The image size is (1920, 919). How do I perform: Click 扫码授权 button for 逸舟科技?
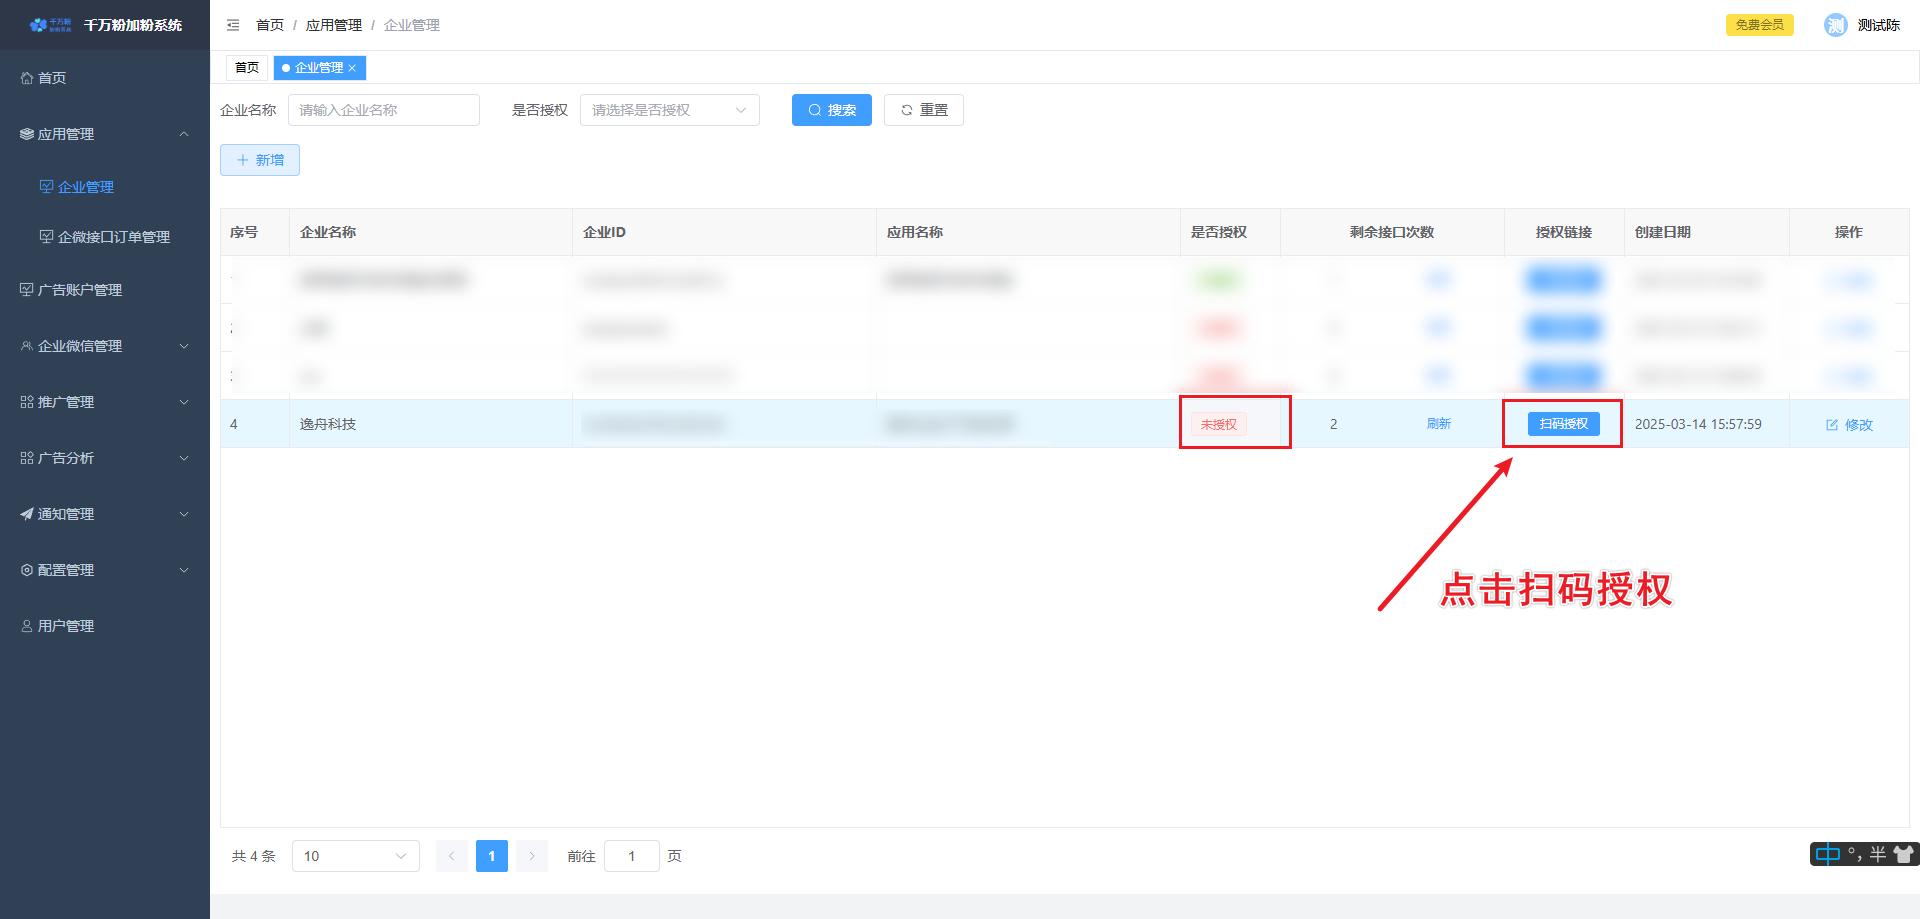pos(1563,424)
